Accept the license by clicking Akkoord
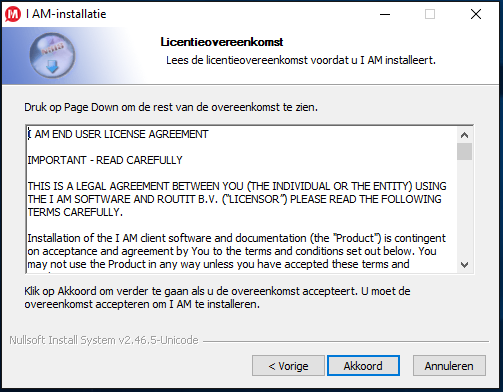The image size is (503, 392). pyautogui.click(x=363, y=366)
